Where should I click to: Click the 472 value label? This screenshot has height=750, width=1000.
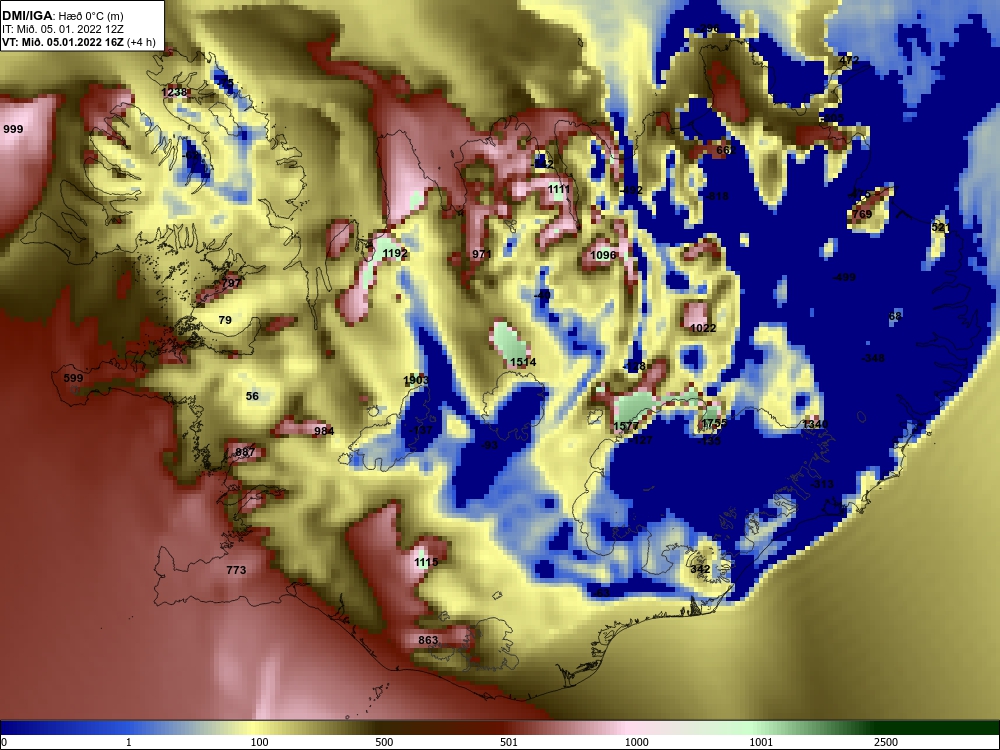click(849, 61)
